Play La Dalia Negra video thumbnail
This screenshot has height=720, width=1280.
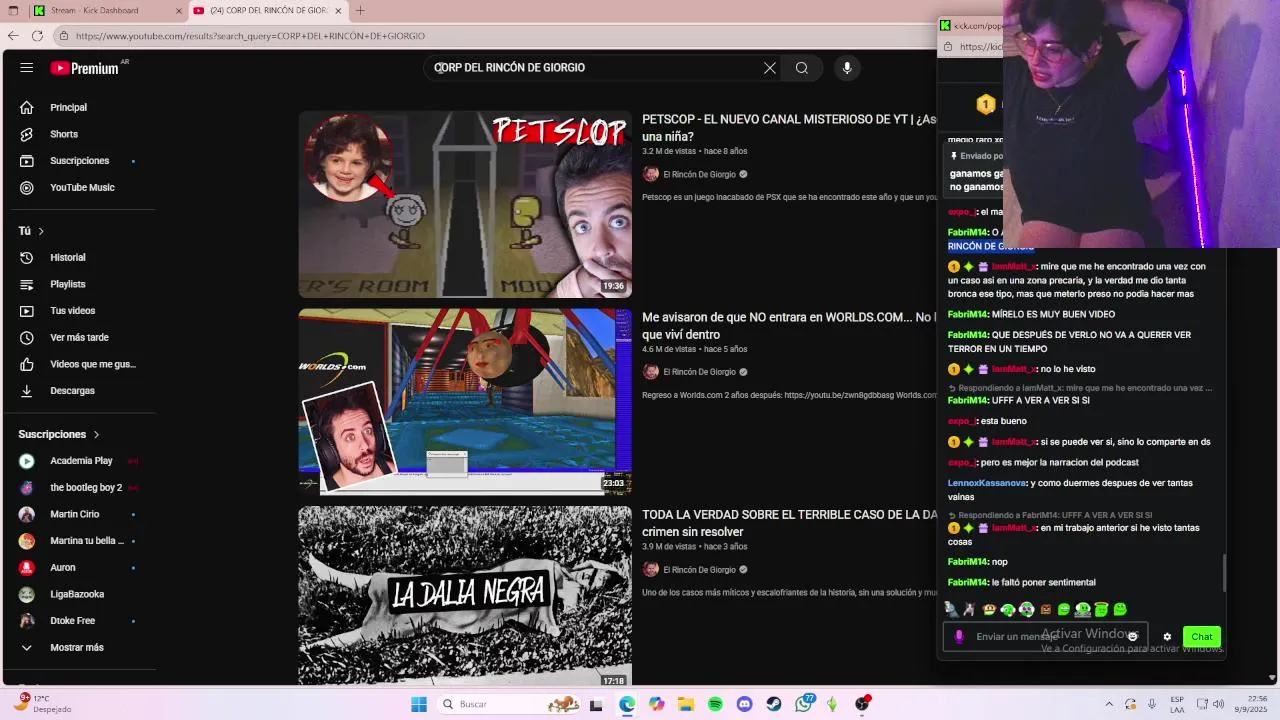coord(465,596)
